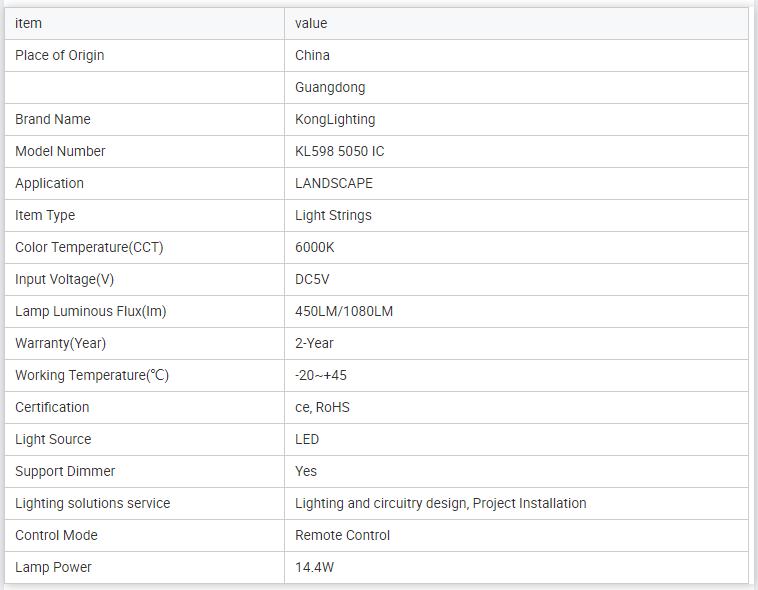
Task: Click the 'China' value cell
Action: coord(312,55)
